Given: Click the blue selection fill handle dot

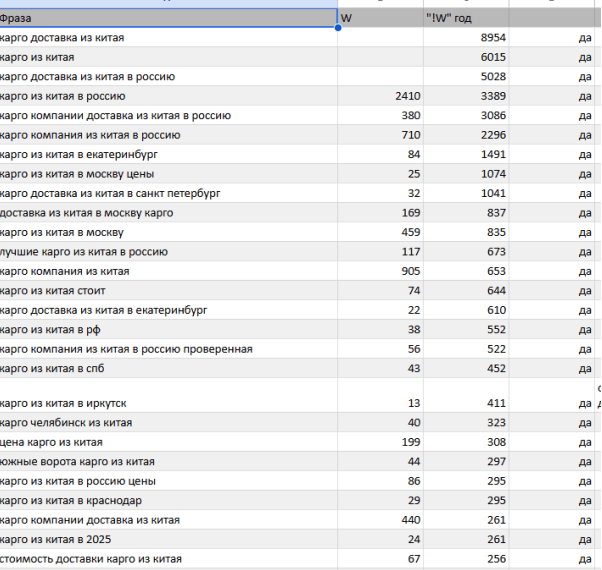Looking at the screenshot, I should (338, 28).
